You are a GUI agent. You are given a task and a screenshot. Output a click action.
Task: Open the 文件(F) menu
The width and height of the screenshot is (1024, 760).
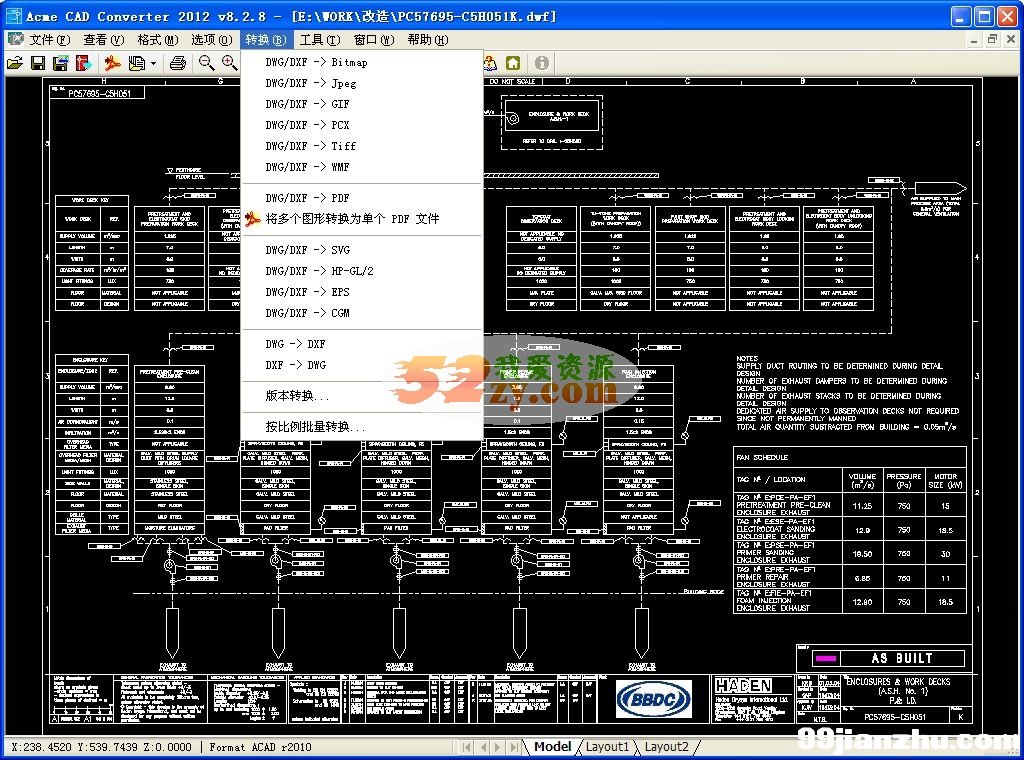[50, 40]
